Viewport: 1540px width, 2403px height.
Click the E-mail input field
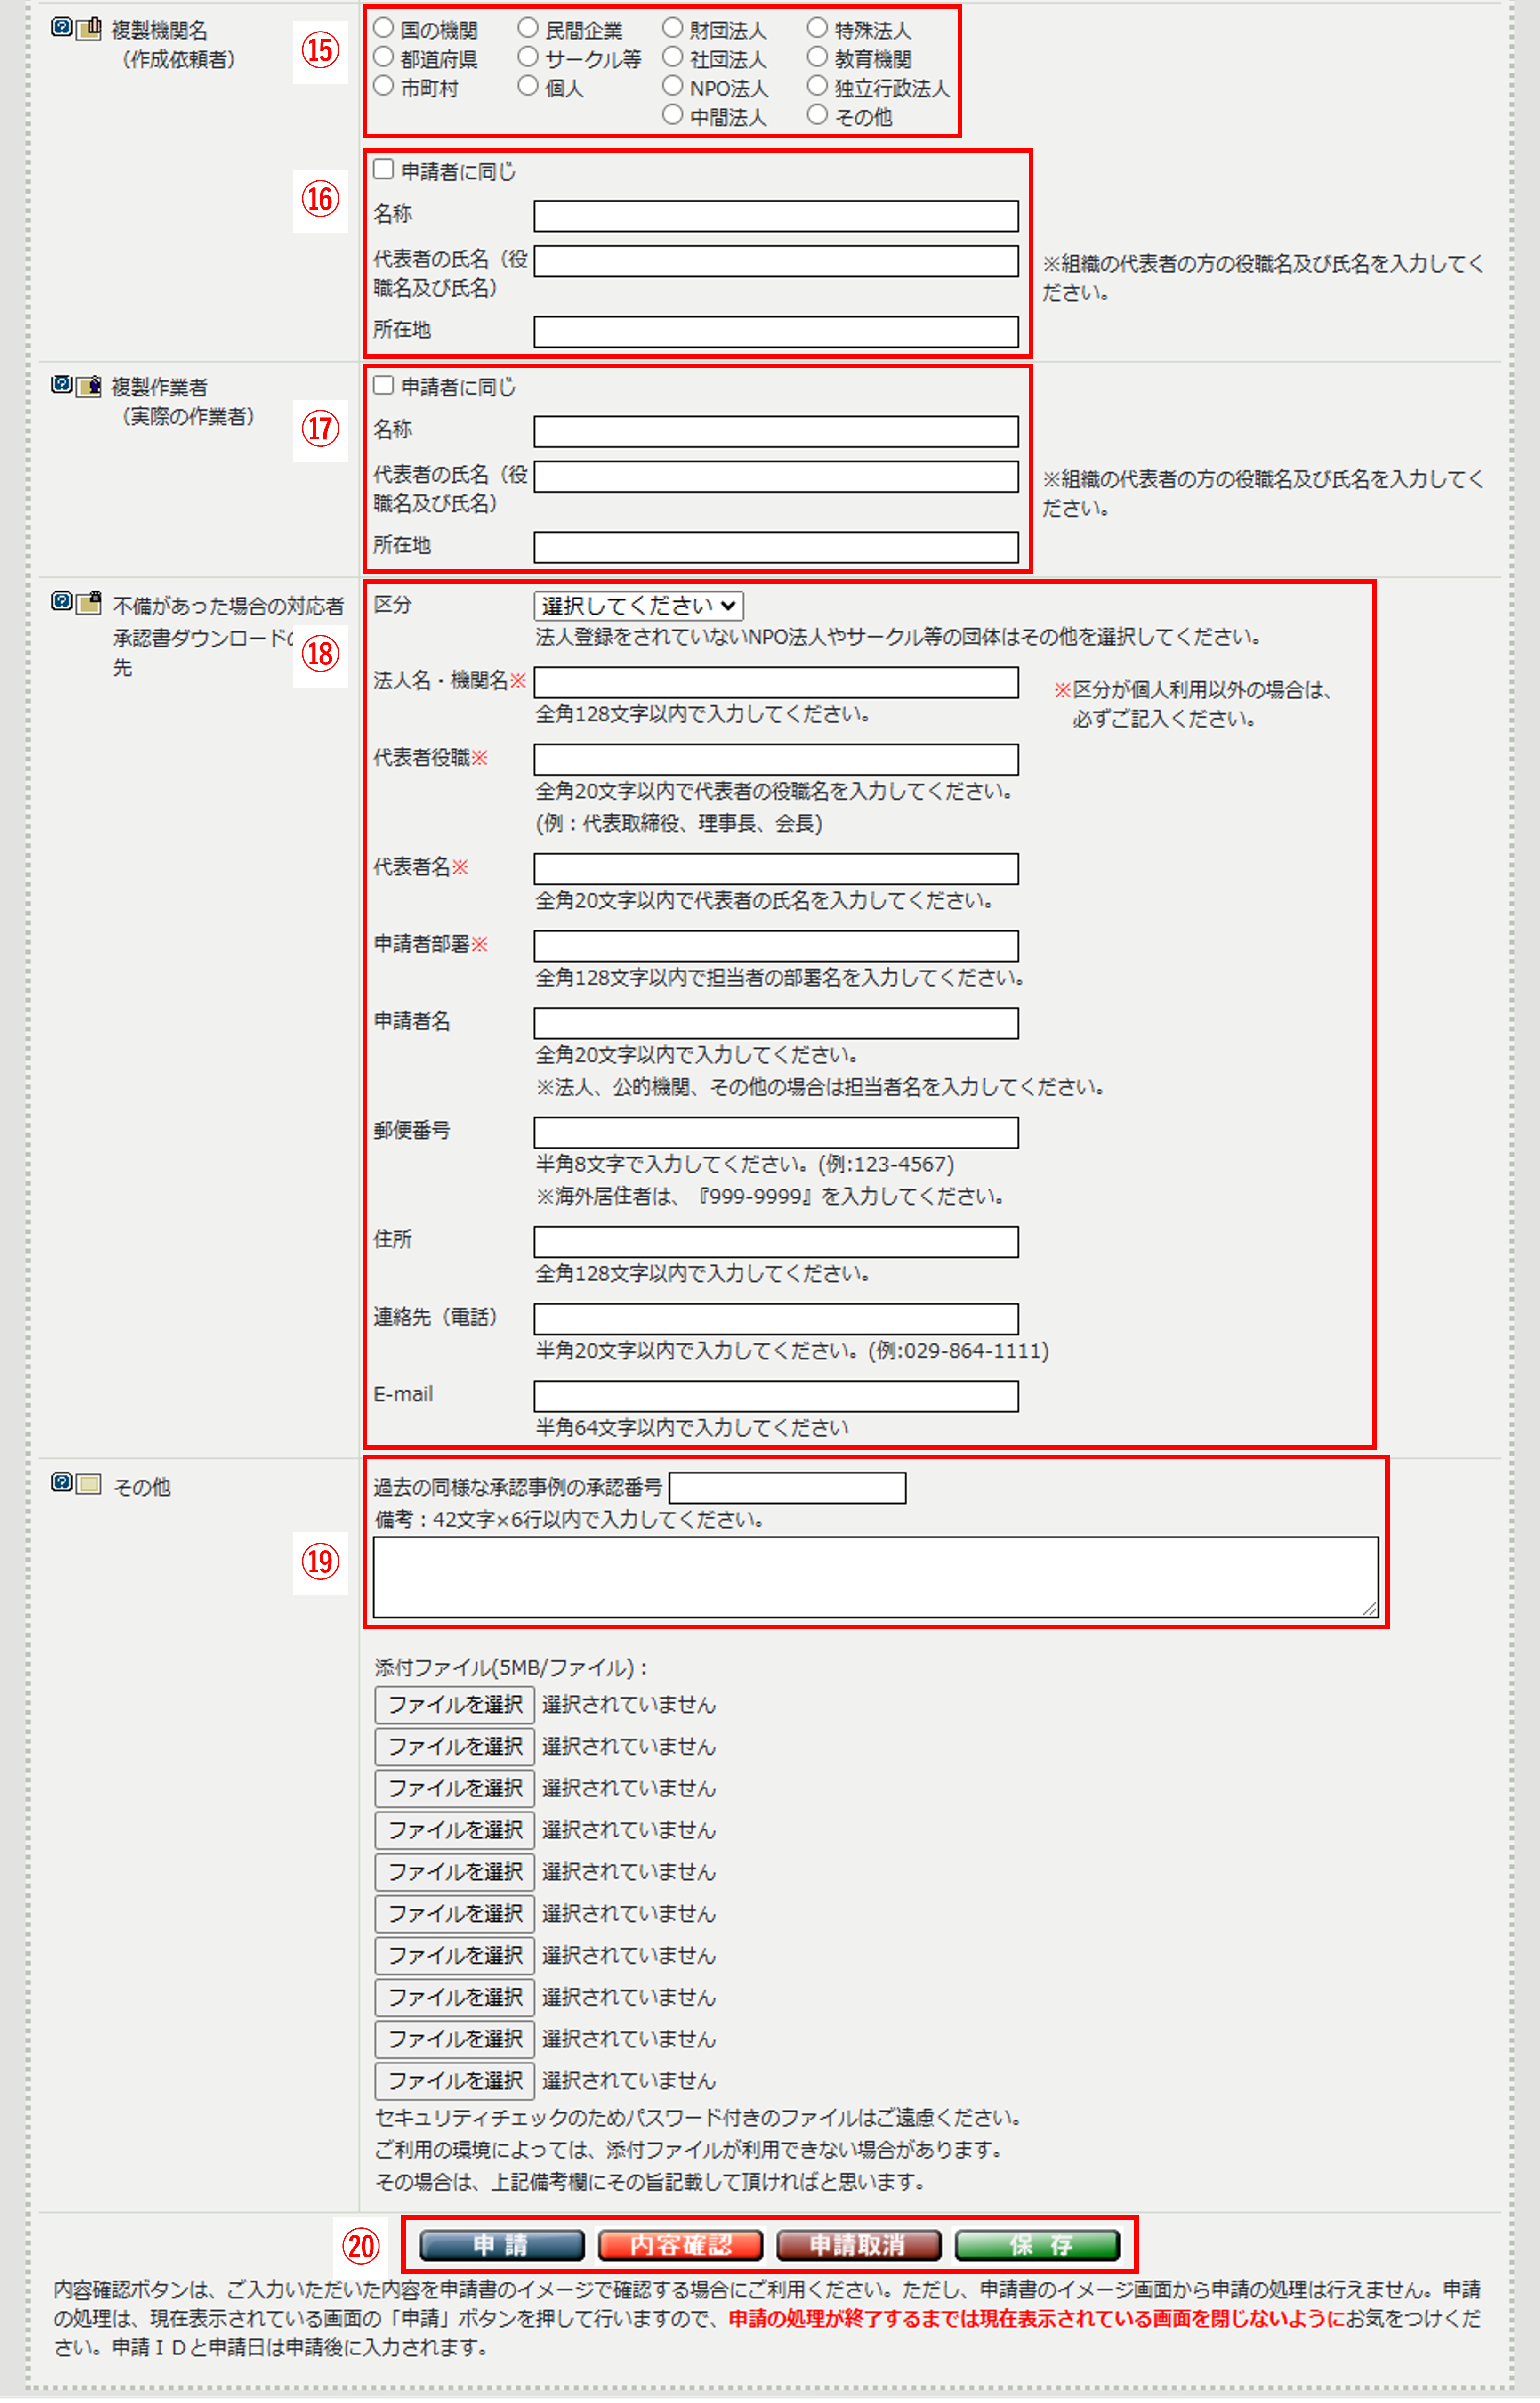[x=776, y=1397]
